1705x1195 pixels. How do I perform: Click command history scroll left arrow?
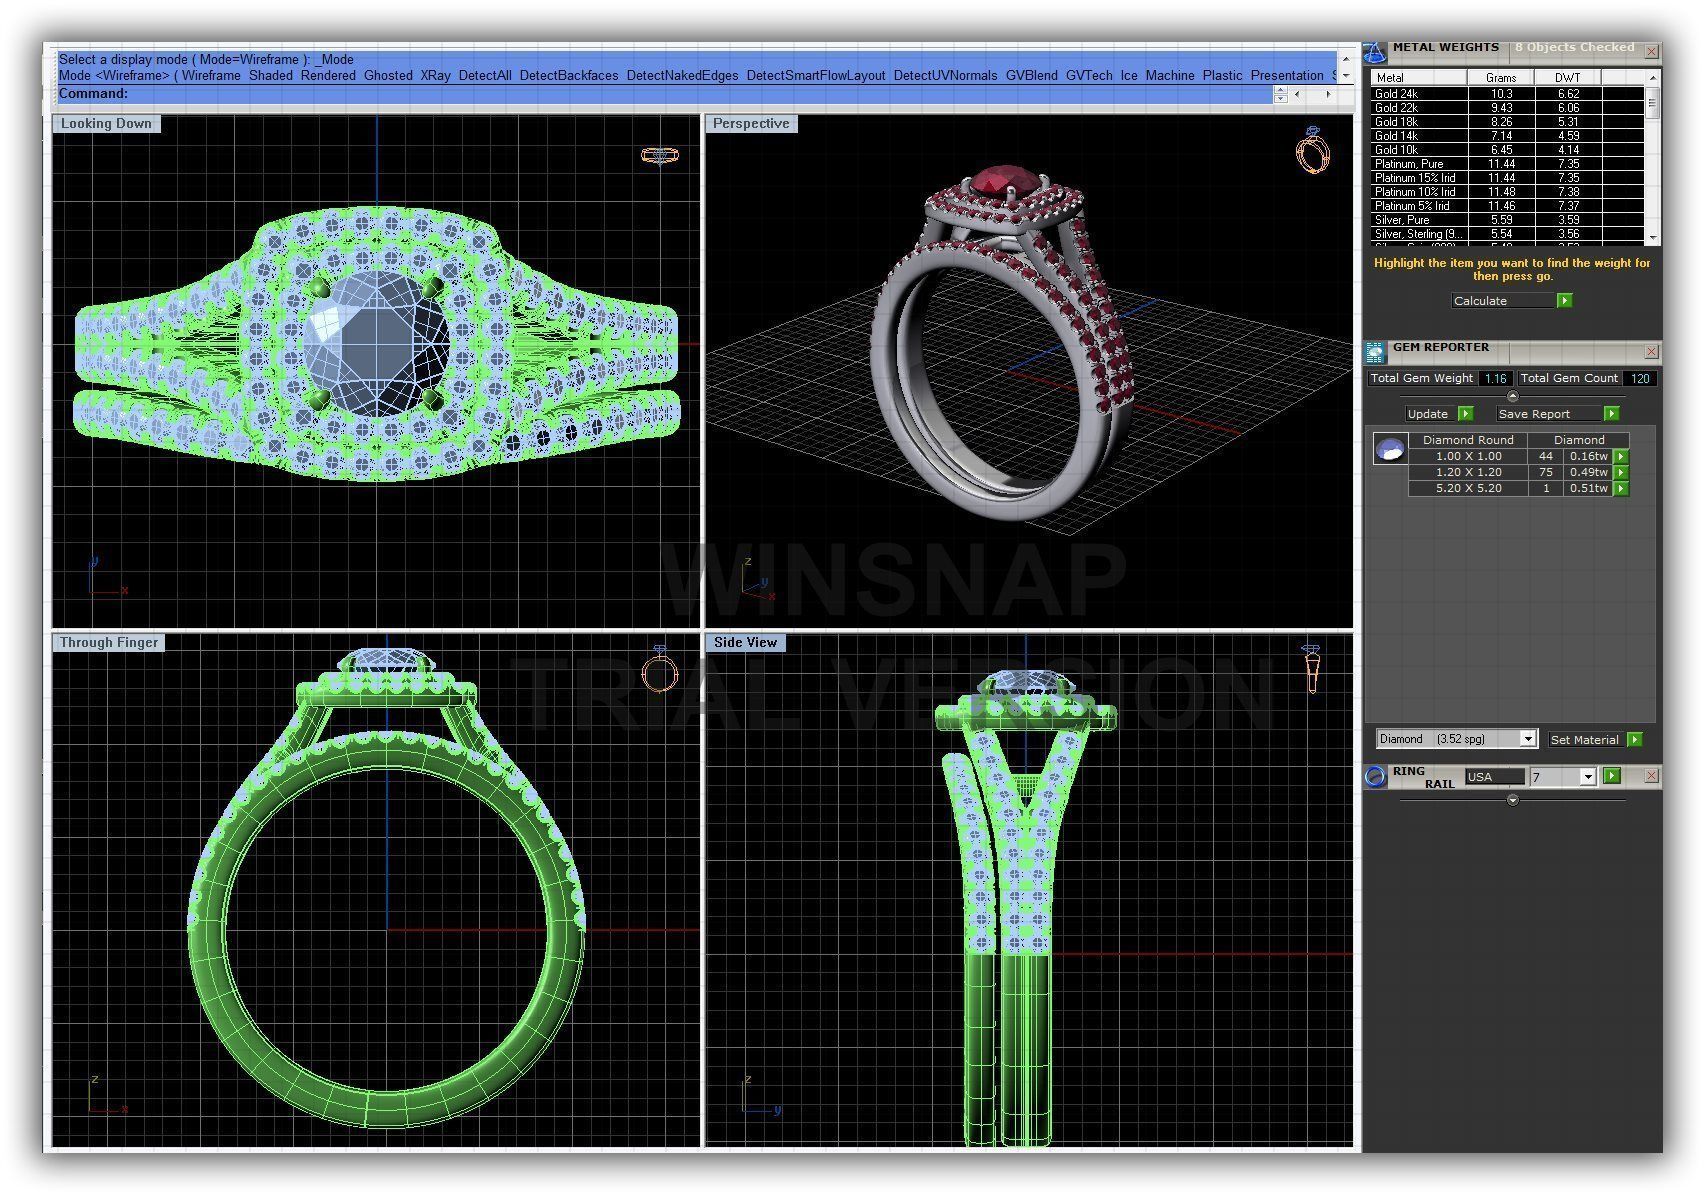pyautogui.click(x=1297, y=94)
